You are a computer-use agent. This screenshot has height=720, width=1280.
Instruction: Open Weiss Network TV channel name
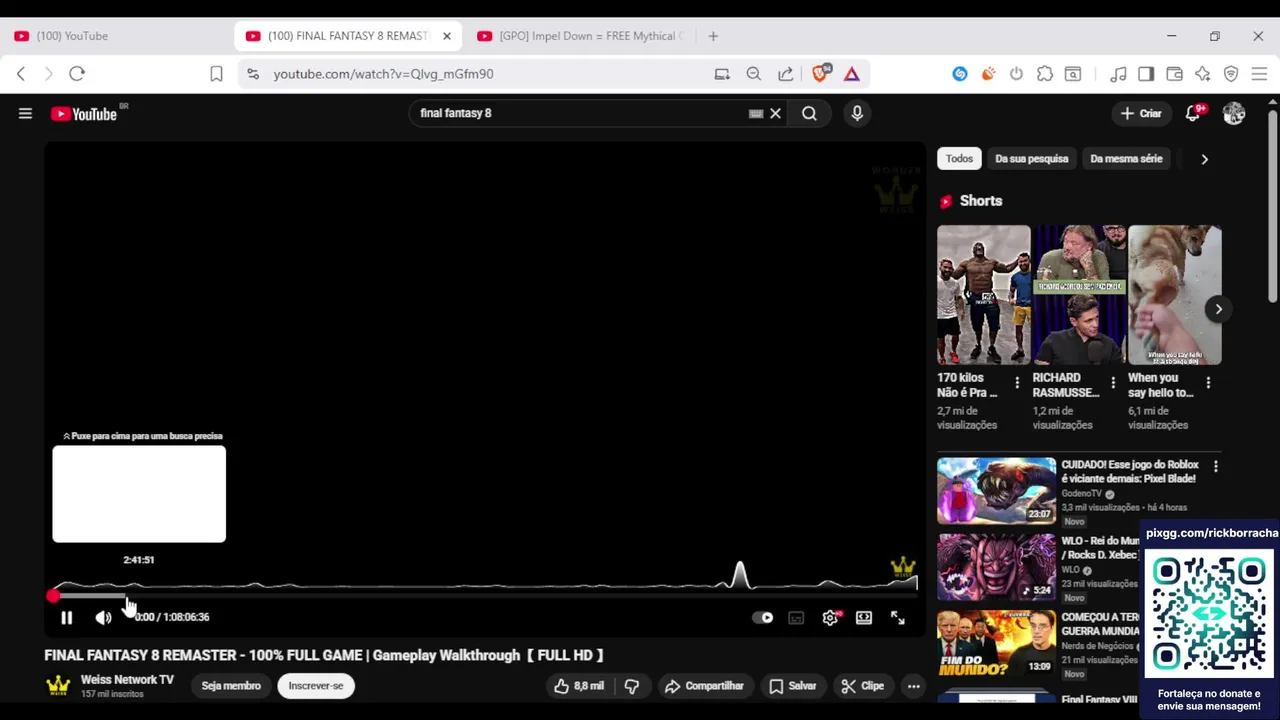point(127,679)
